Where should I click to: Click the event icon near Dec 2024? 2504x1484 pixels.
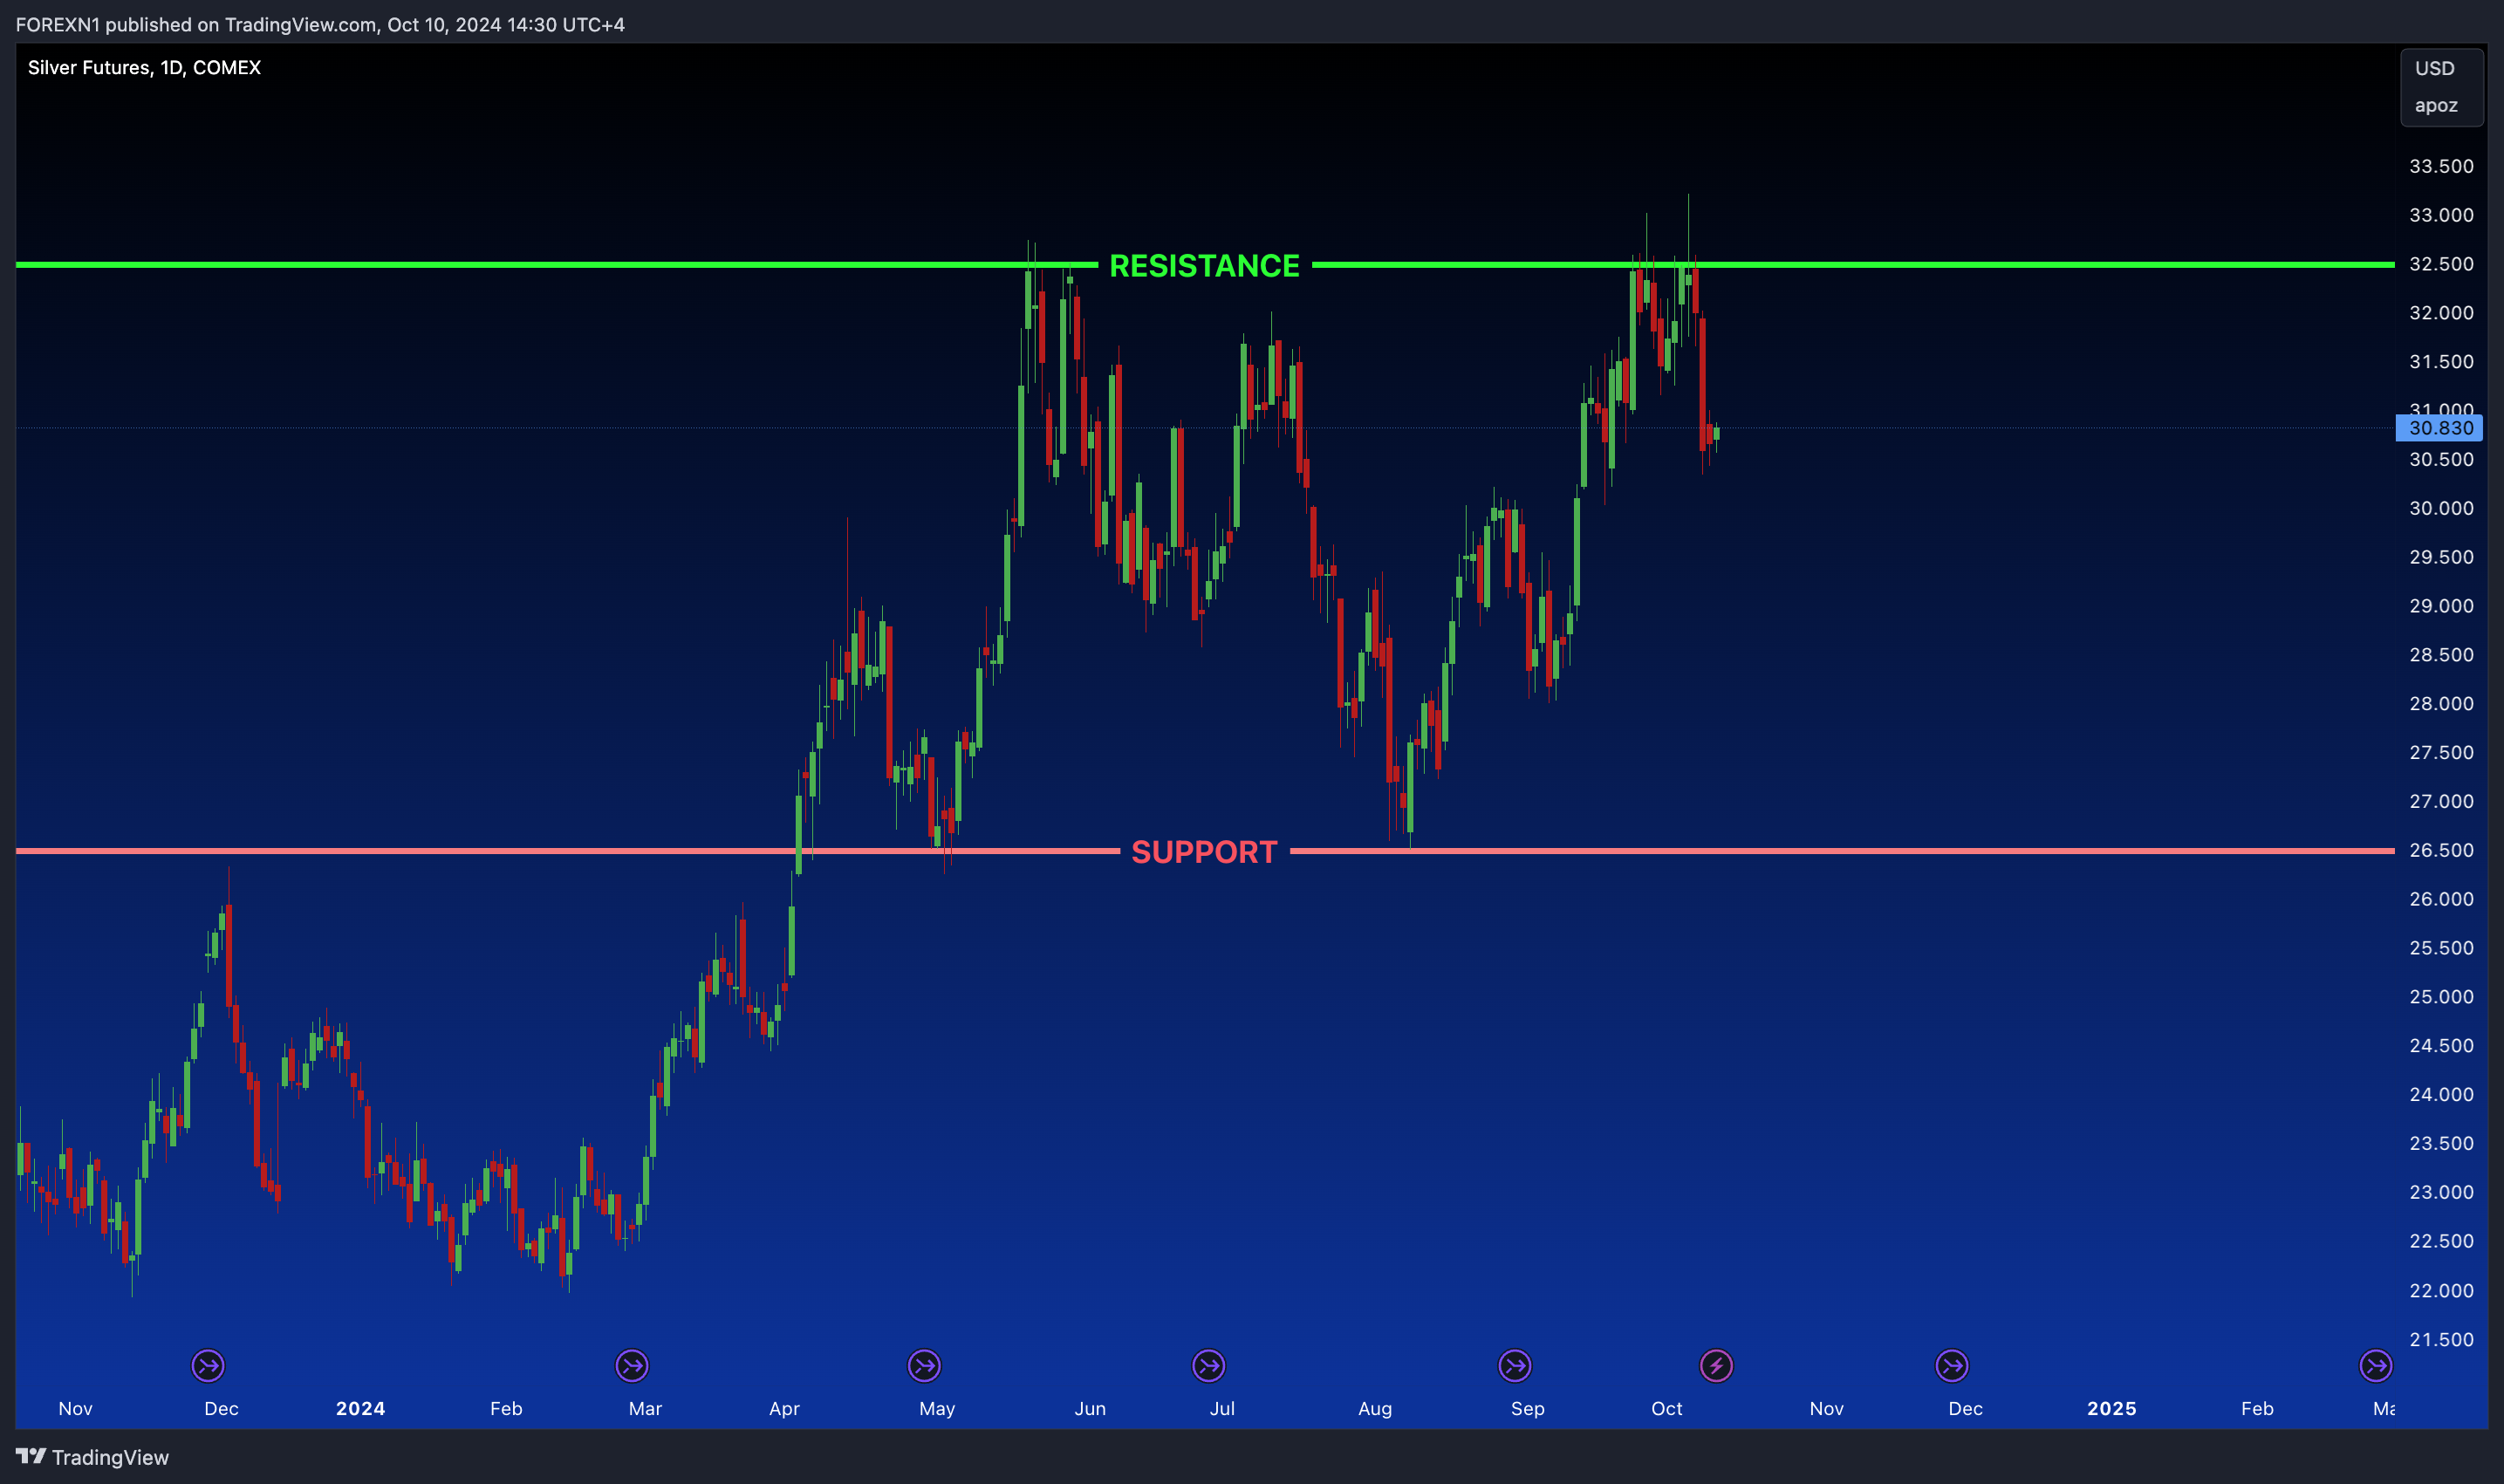[x=1952, y=1365]
